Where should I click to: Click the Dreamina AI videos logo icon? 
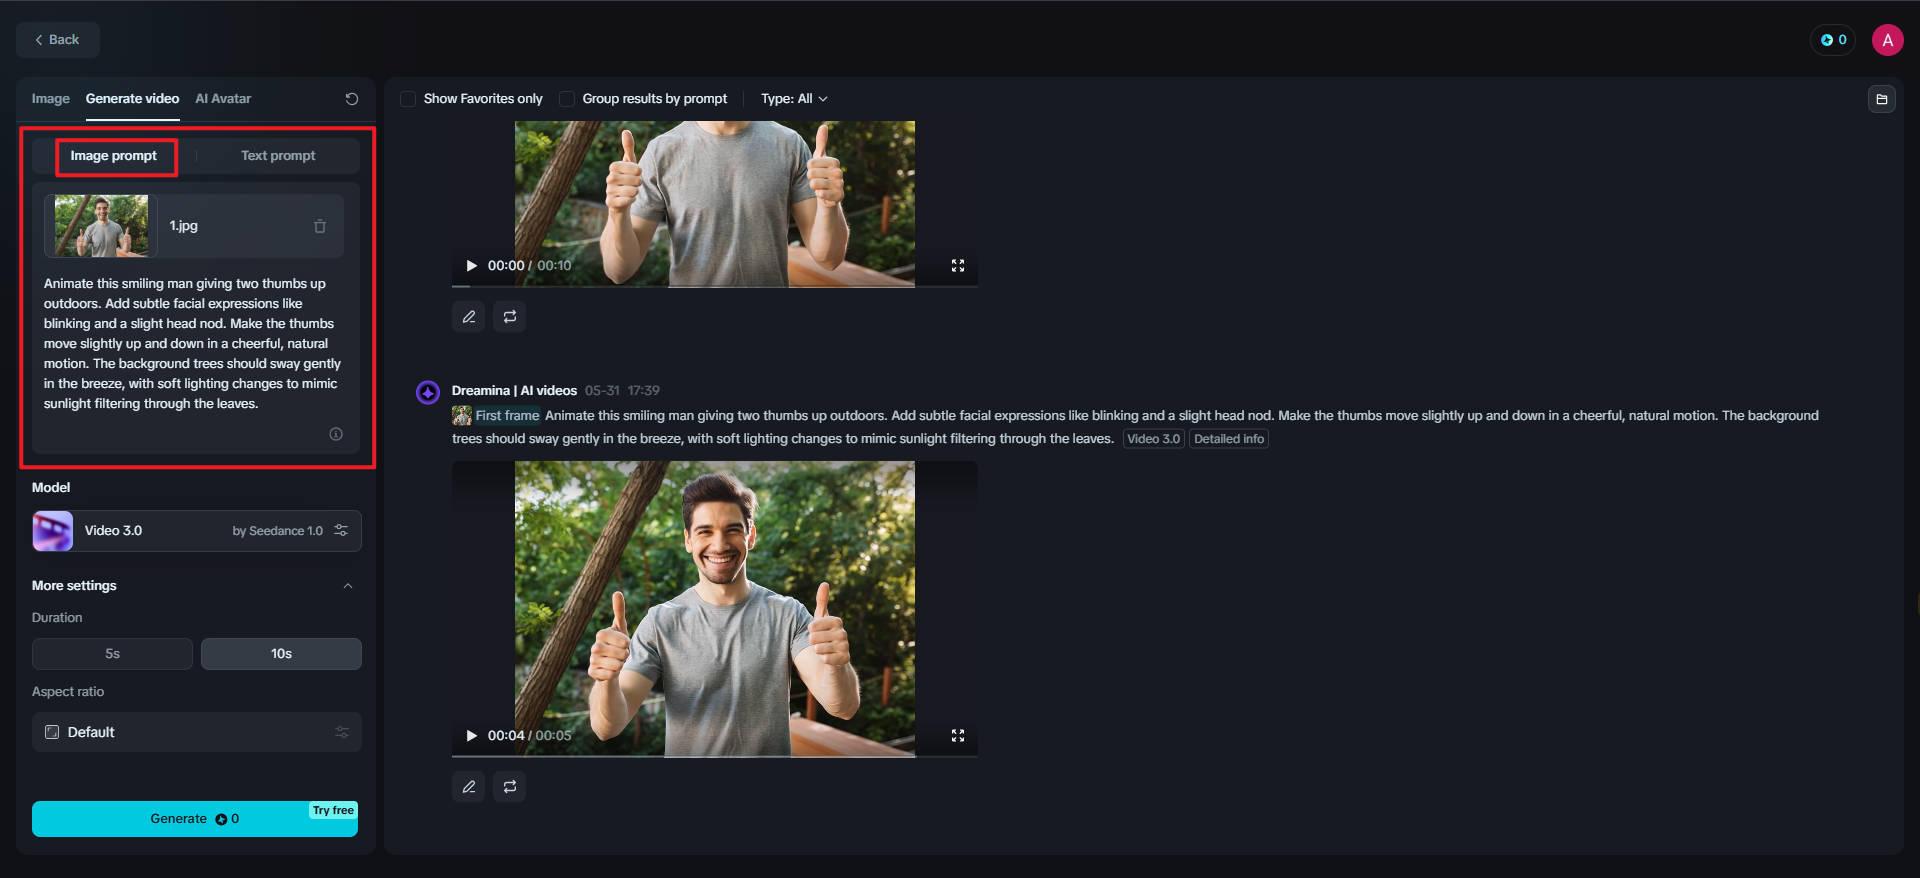[428, 392]
